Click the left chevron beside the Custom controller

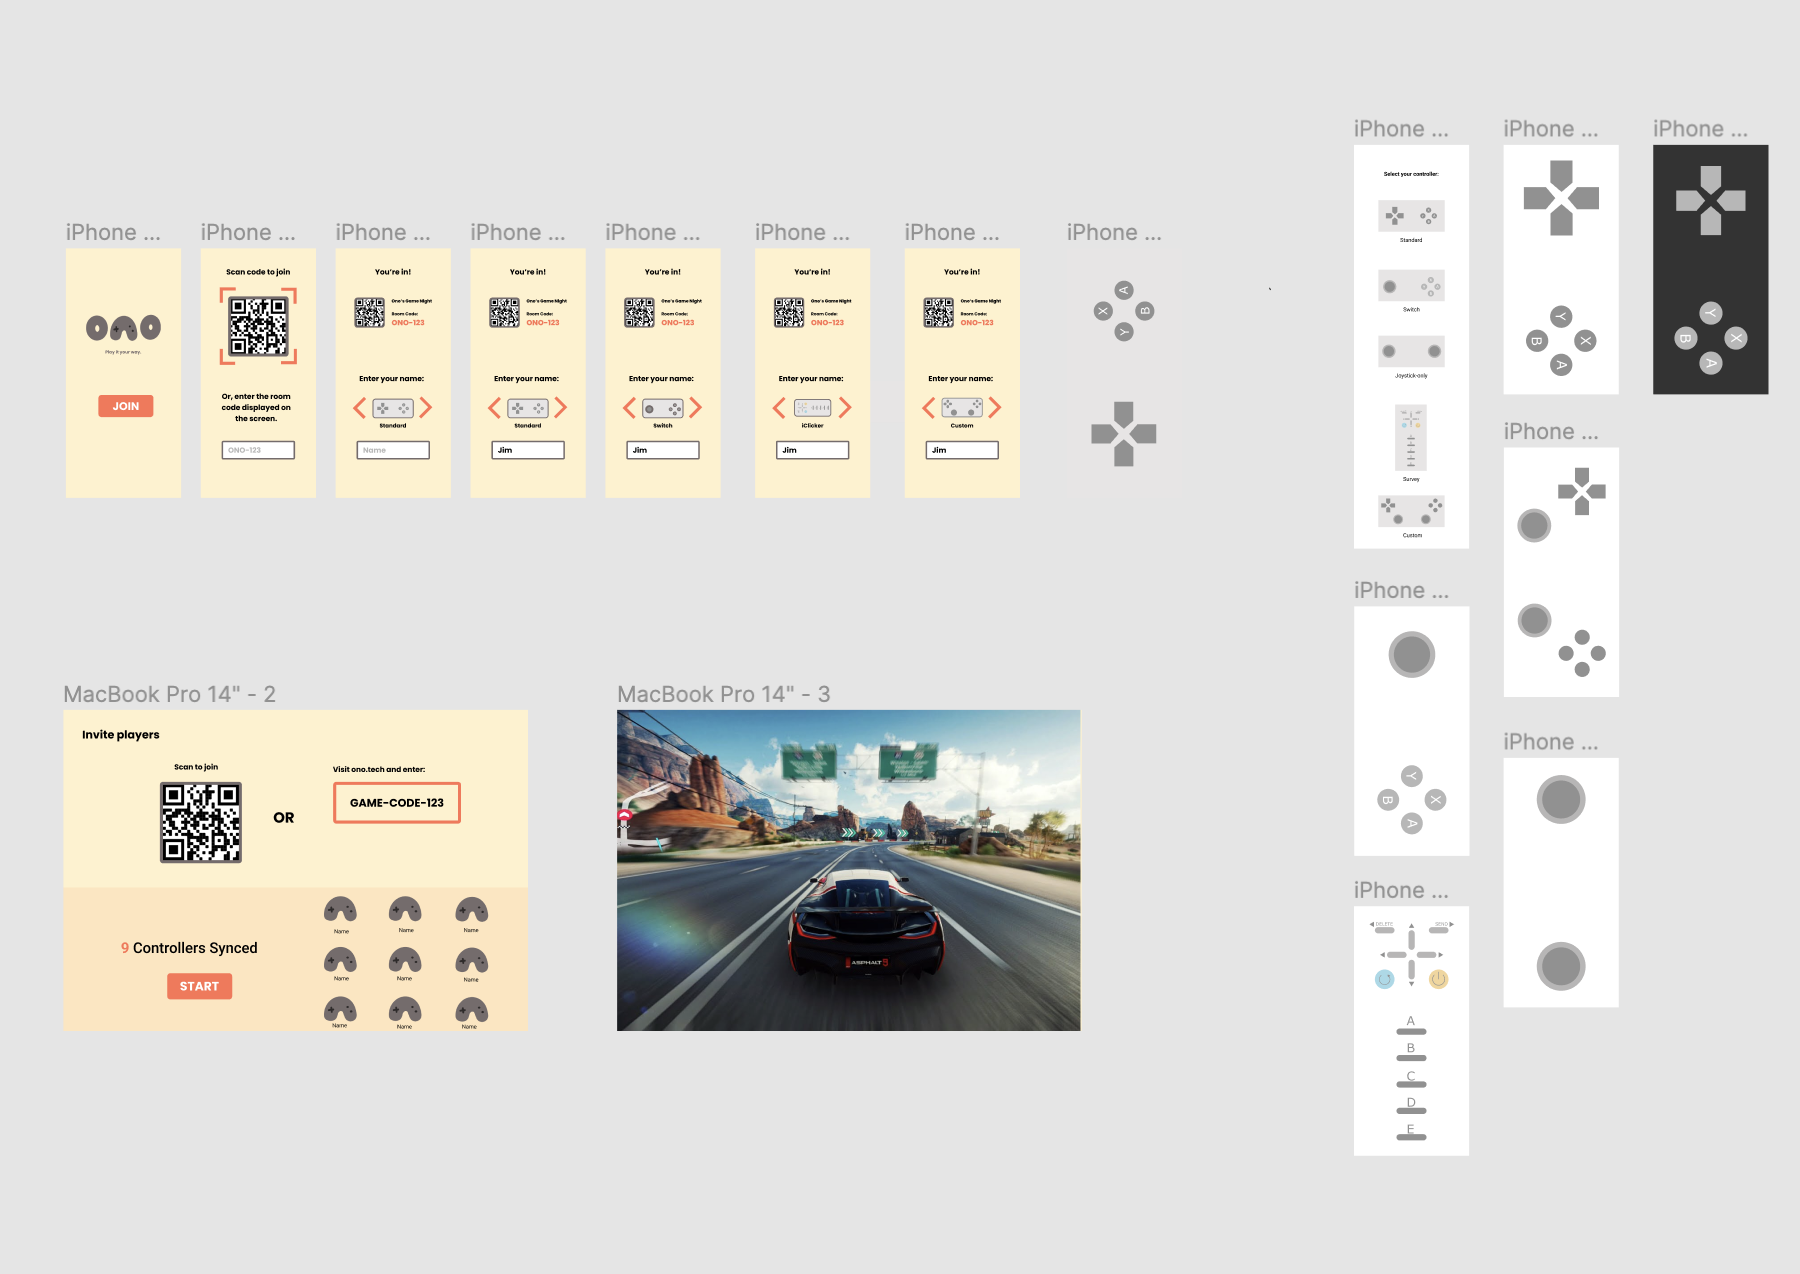coord(929,408)
